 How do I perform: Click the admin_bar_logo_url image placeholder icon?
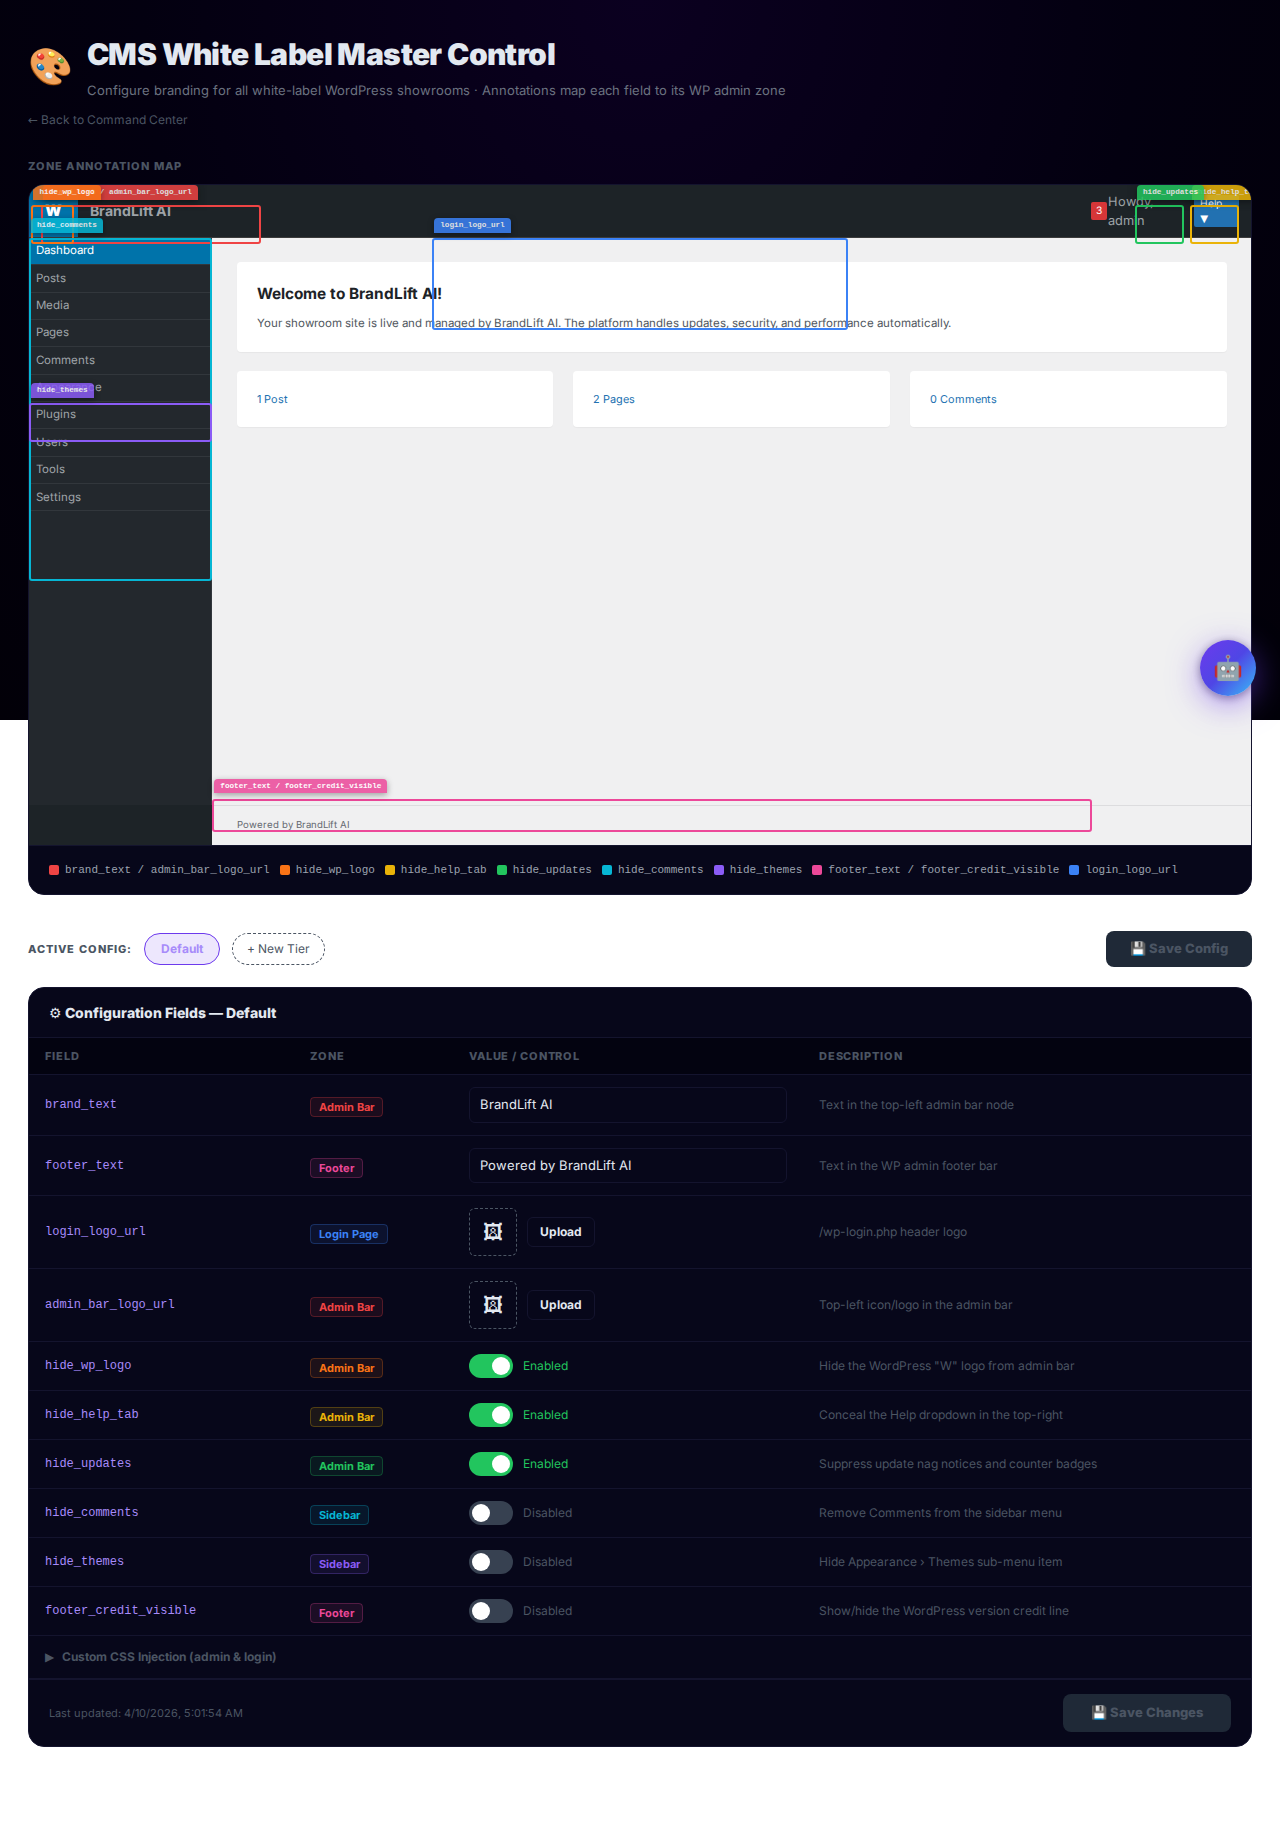(493, 1305)
